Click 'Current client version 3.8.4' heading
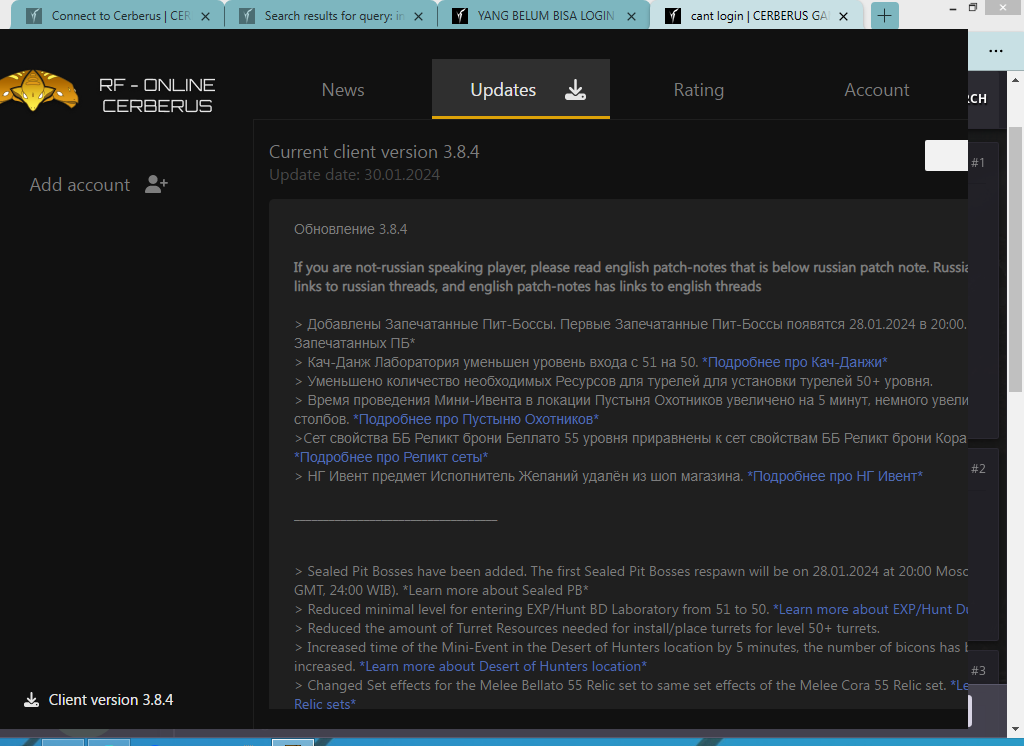 (x=374, y=152)
